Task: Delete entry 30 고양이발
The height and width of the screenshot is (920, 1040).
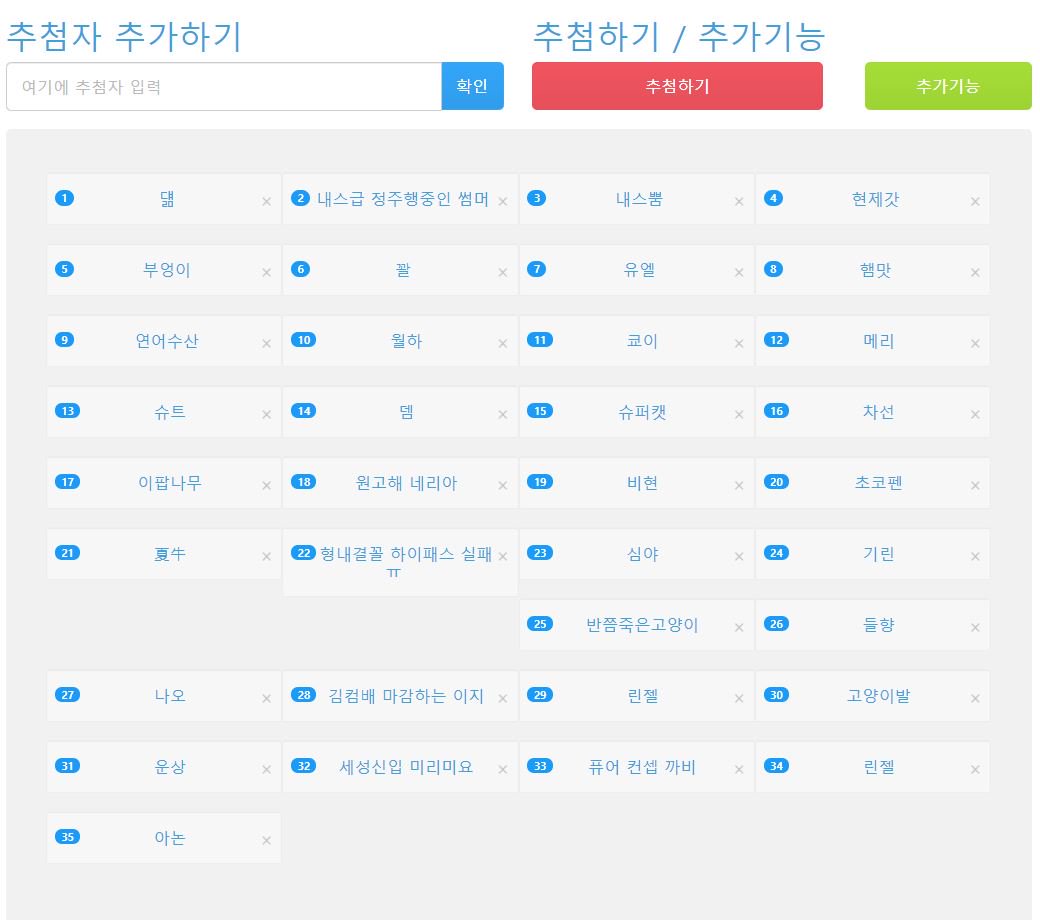Action: coord(975,698)
